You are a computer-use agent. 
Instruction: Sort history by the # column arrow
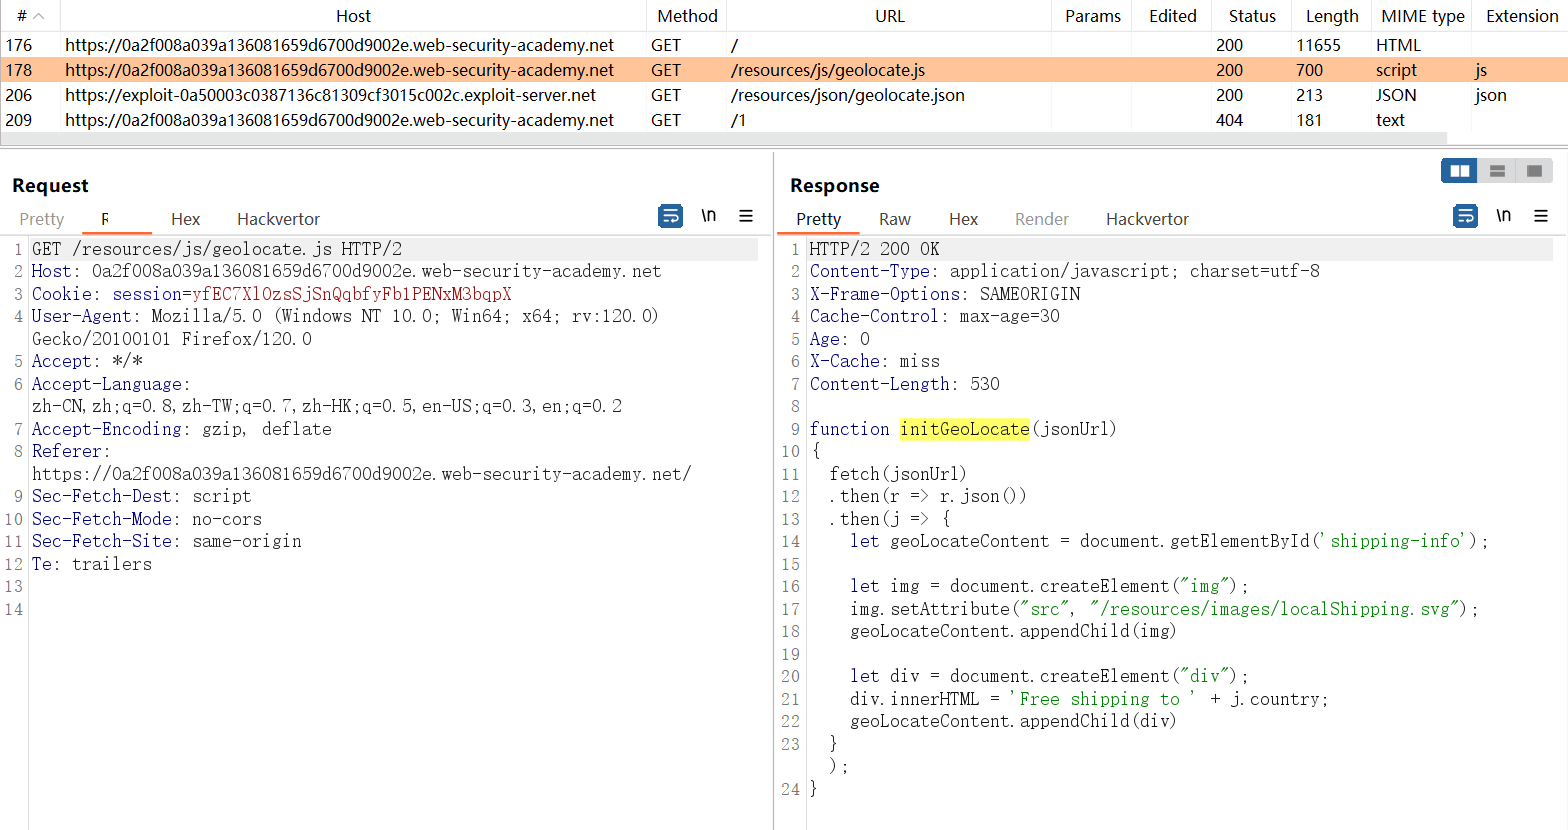tap(38, 16)
